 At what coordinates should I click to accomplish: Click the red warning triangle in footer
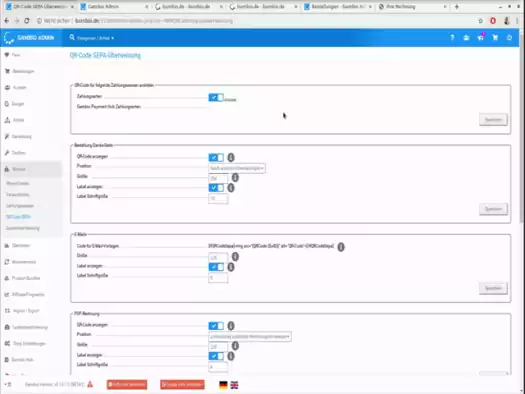(x=90, y=384)
